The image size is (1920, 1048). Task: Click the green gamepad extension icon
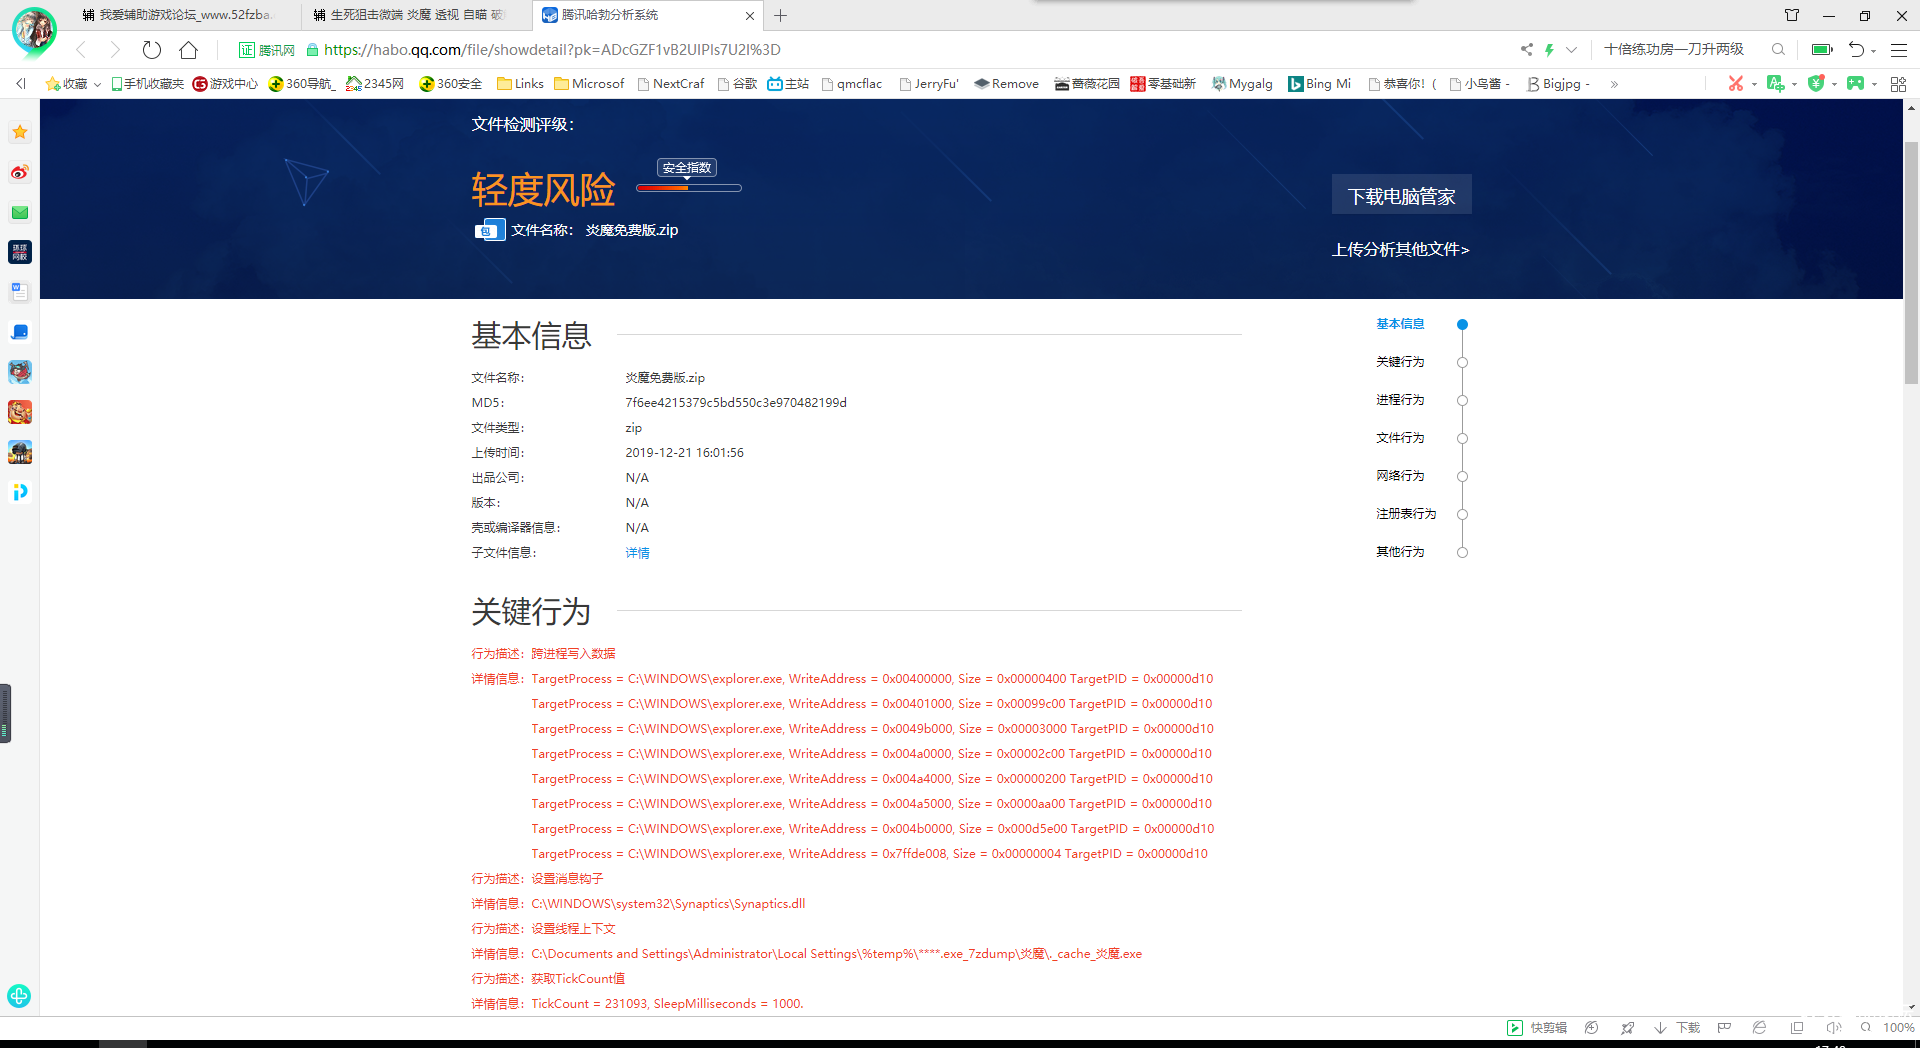(1856, 84)
